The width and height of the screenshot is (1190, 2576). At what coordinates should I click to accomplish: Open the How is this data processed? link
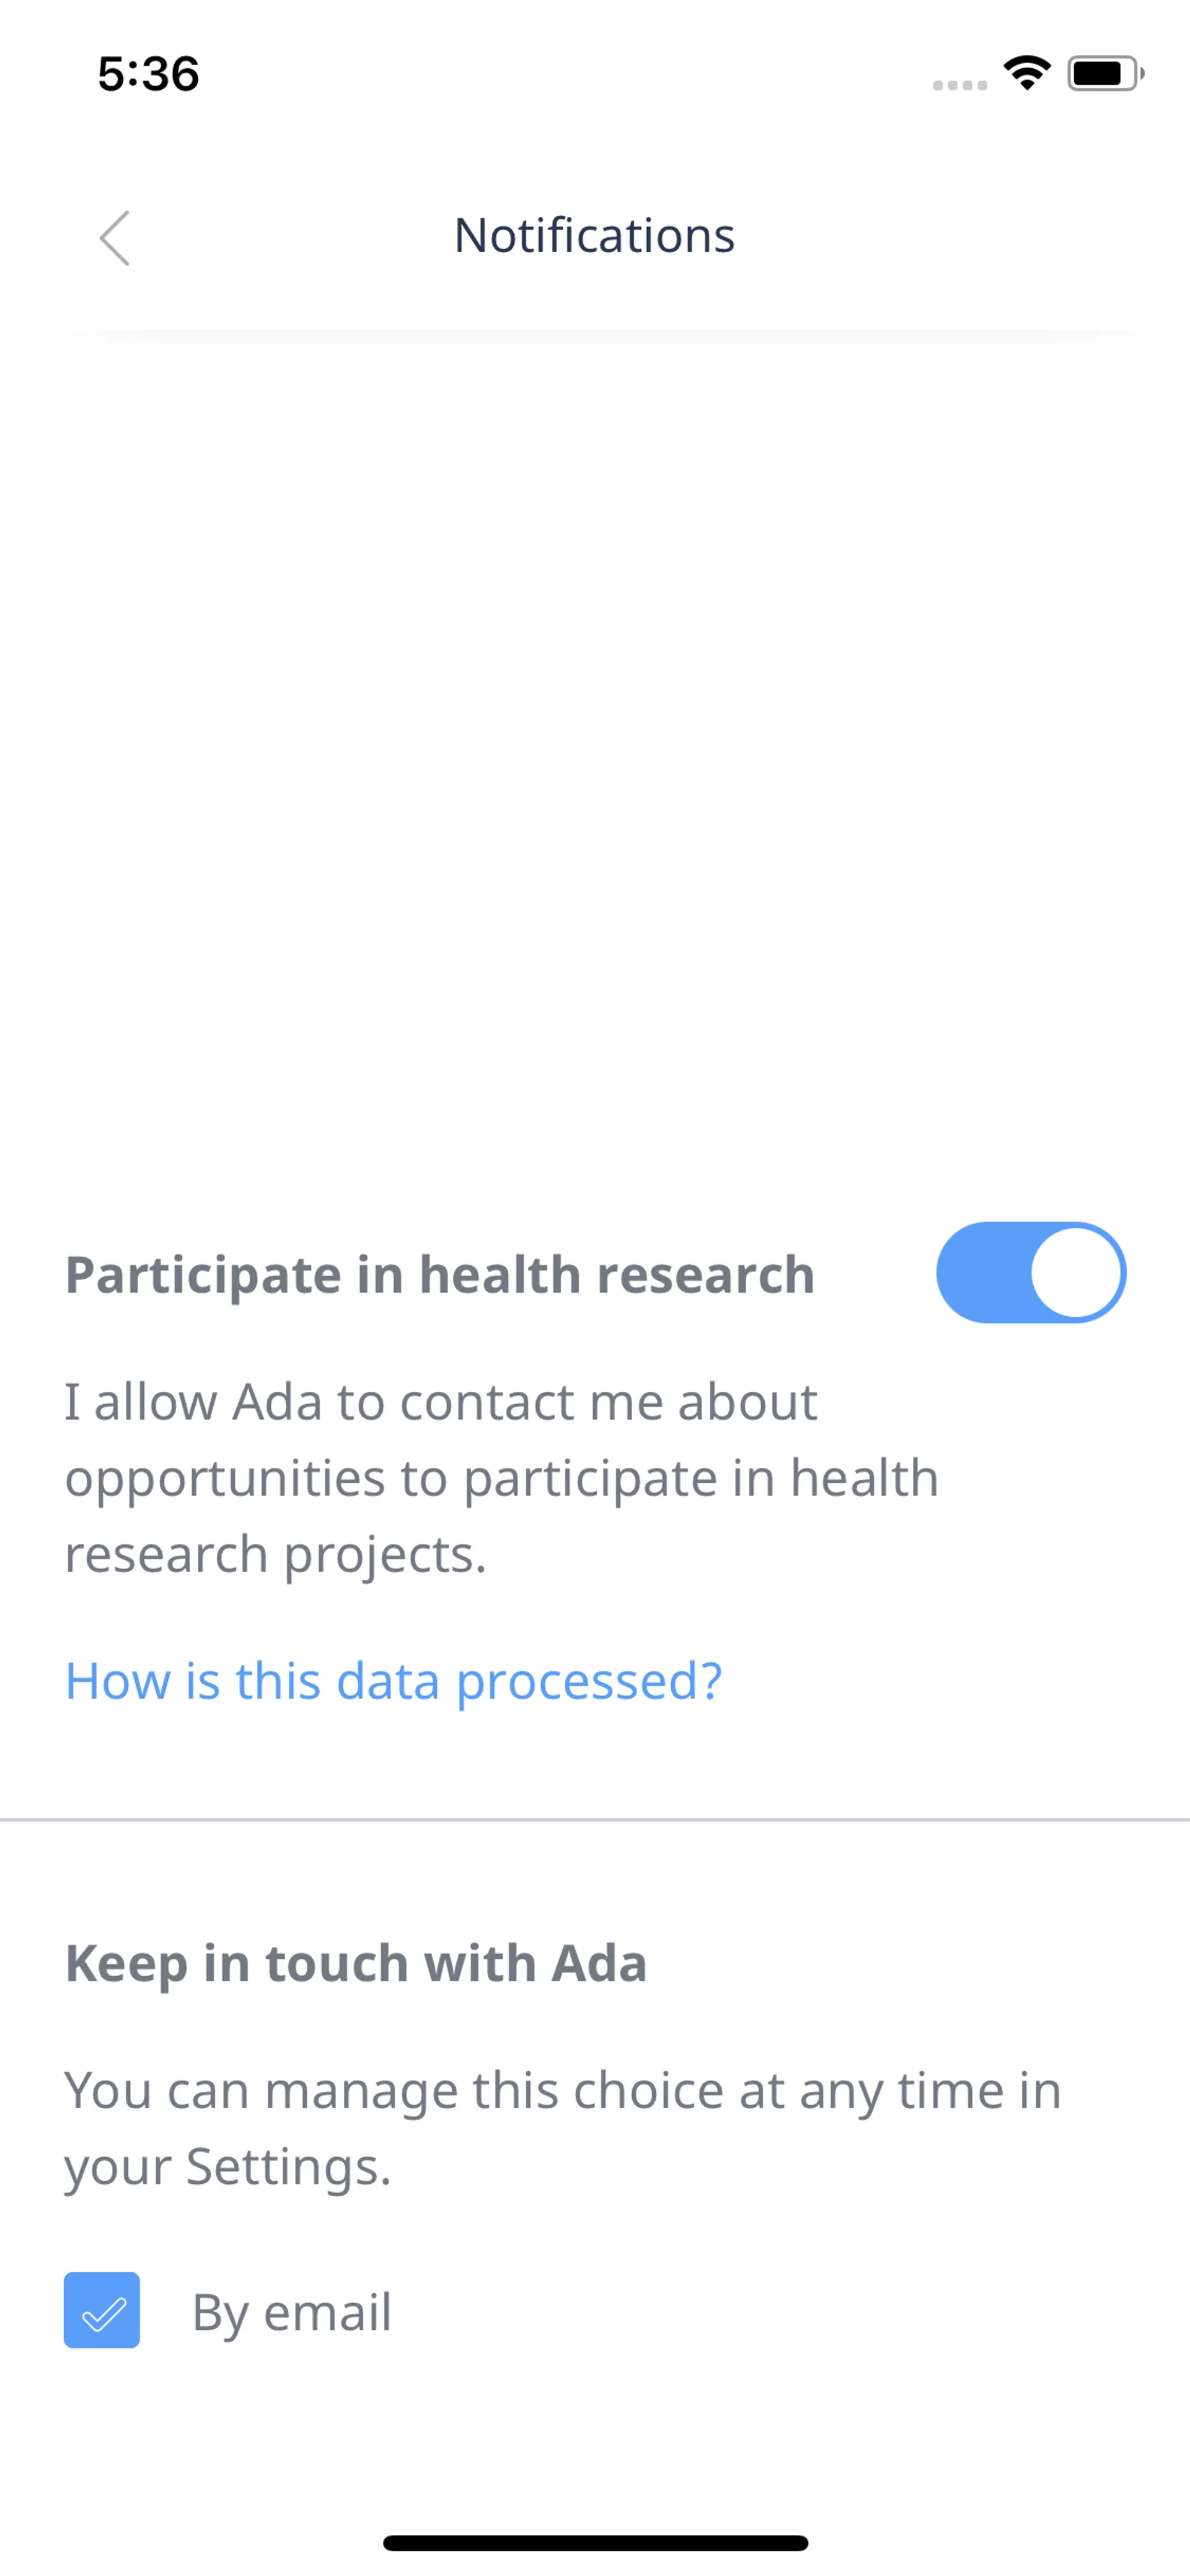coord(393,1681)
